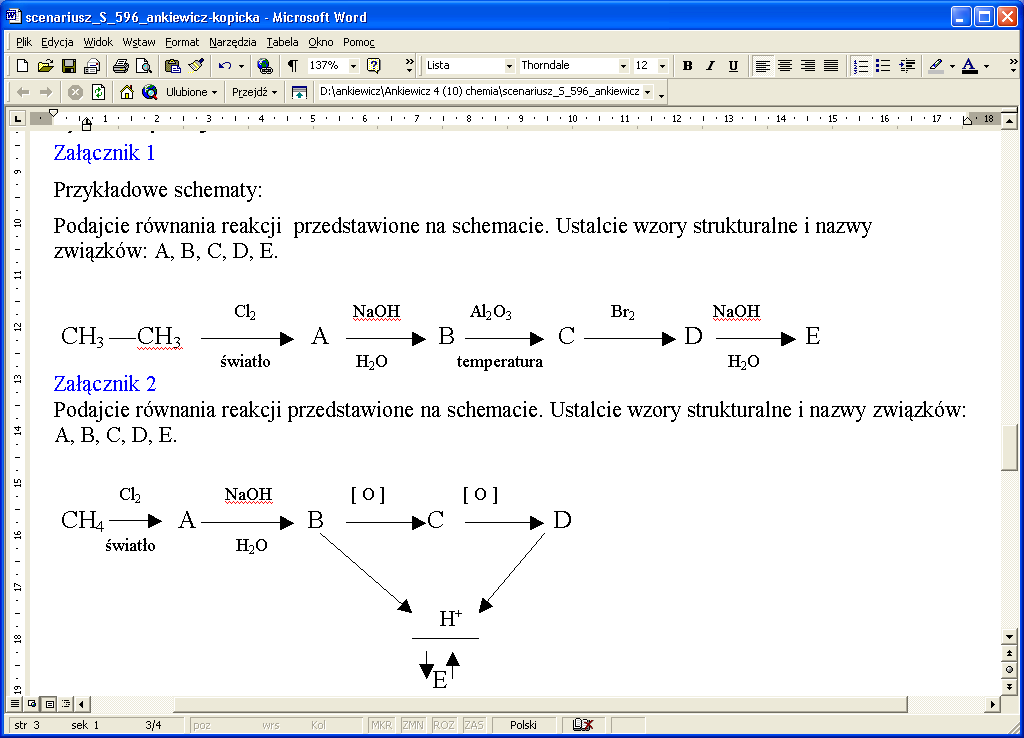Search the Web icon
This screenshot has height=738, width=1024.
pos(150,92)
